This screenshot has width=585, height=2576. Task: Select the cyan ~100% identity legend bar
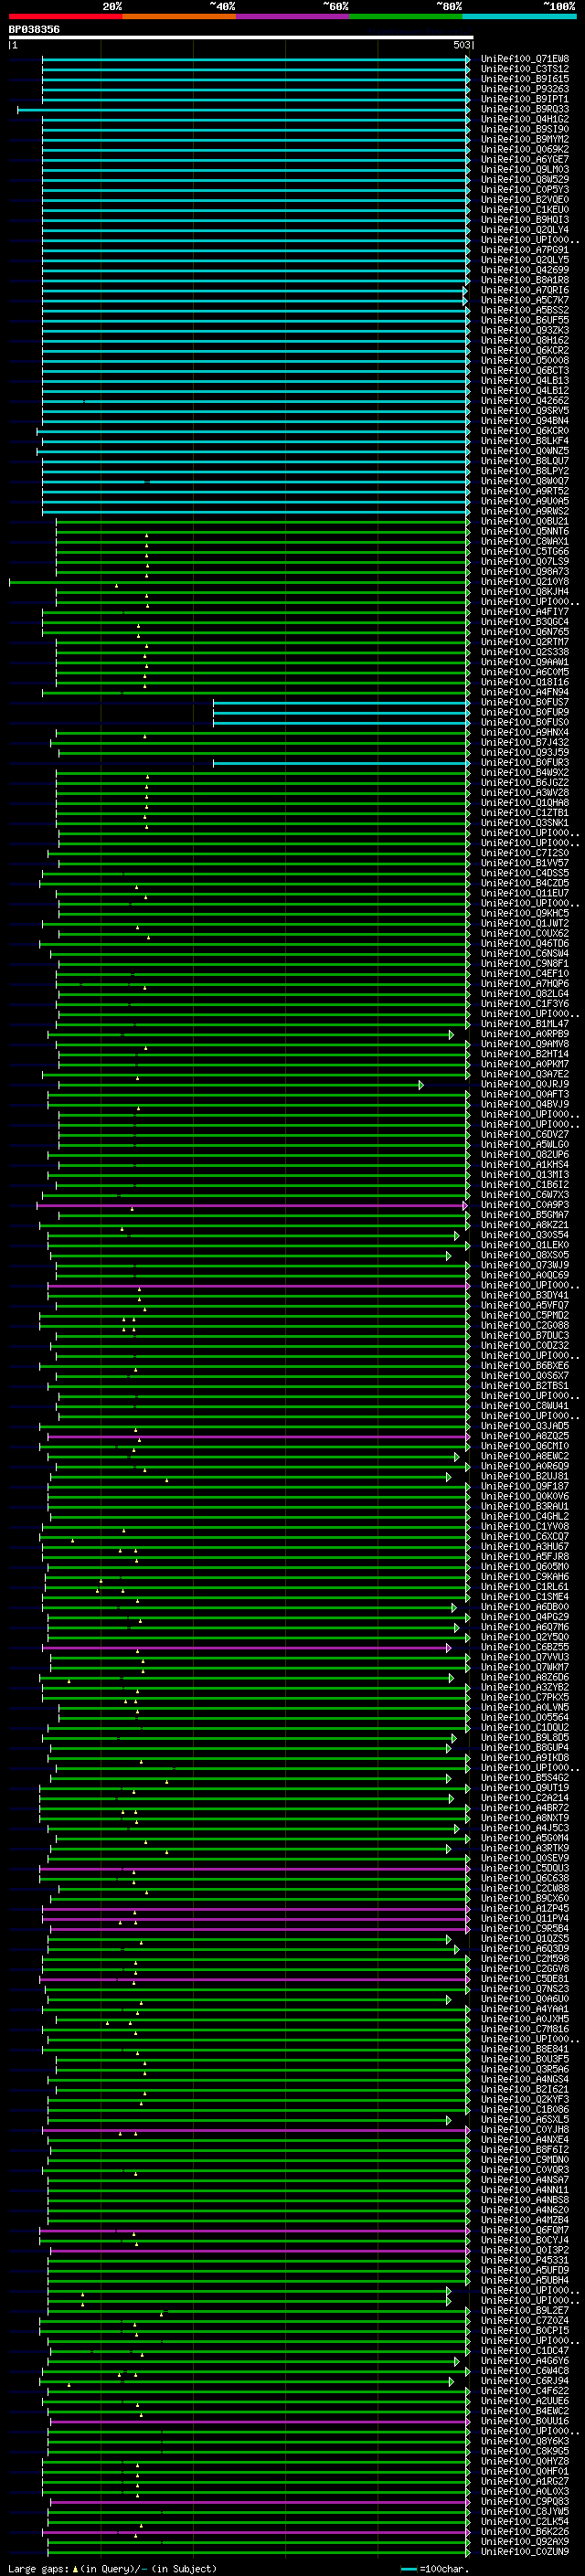click(x=519, y=16)
